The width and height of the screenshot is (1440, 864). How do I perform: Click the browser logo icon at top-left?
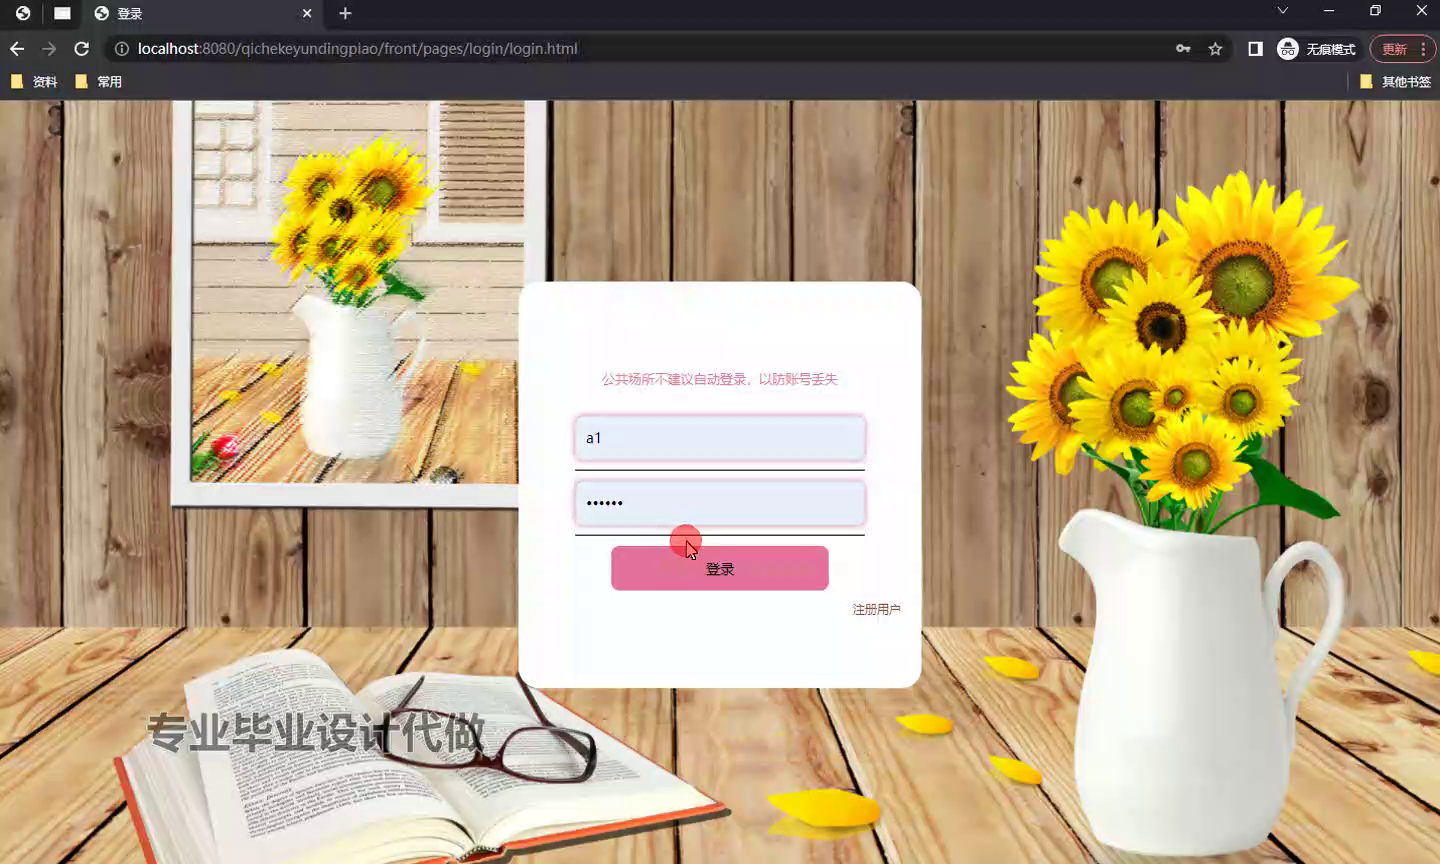[22, 13]
